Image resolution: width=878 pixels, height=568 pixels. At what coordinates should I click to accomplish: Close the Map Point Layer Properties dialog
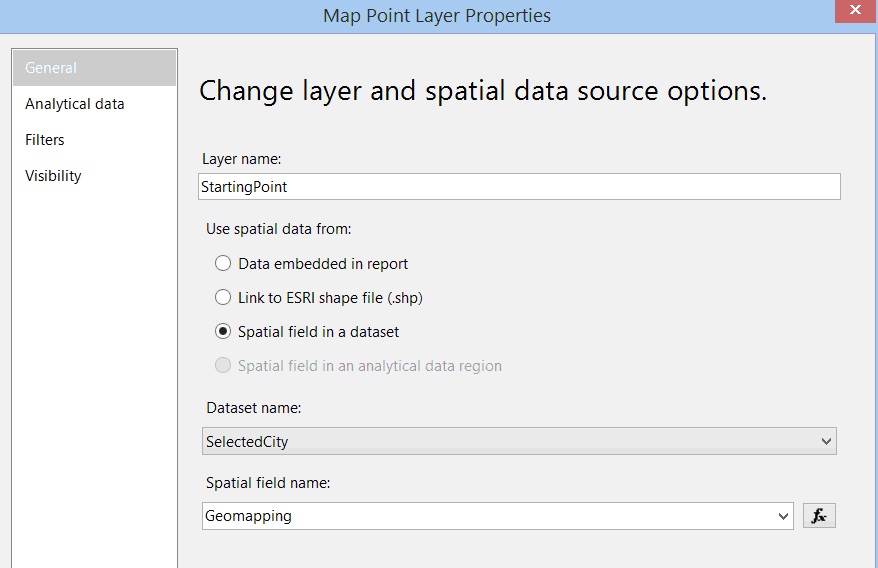pos(855,9)
